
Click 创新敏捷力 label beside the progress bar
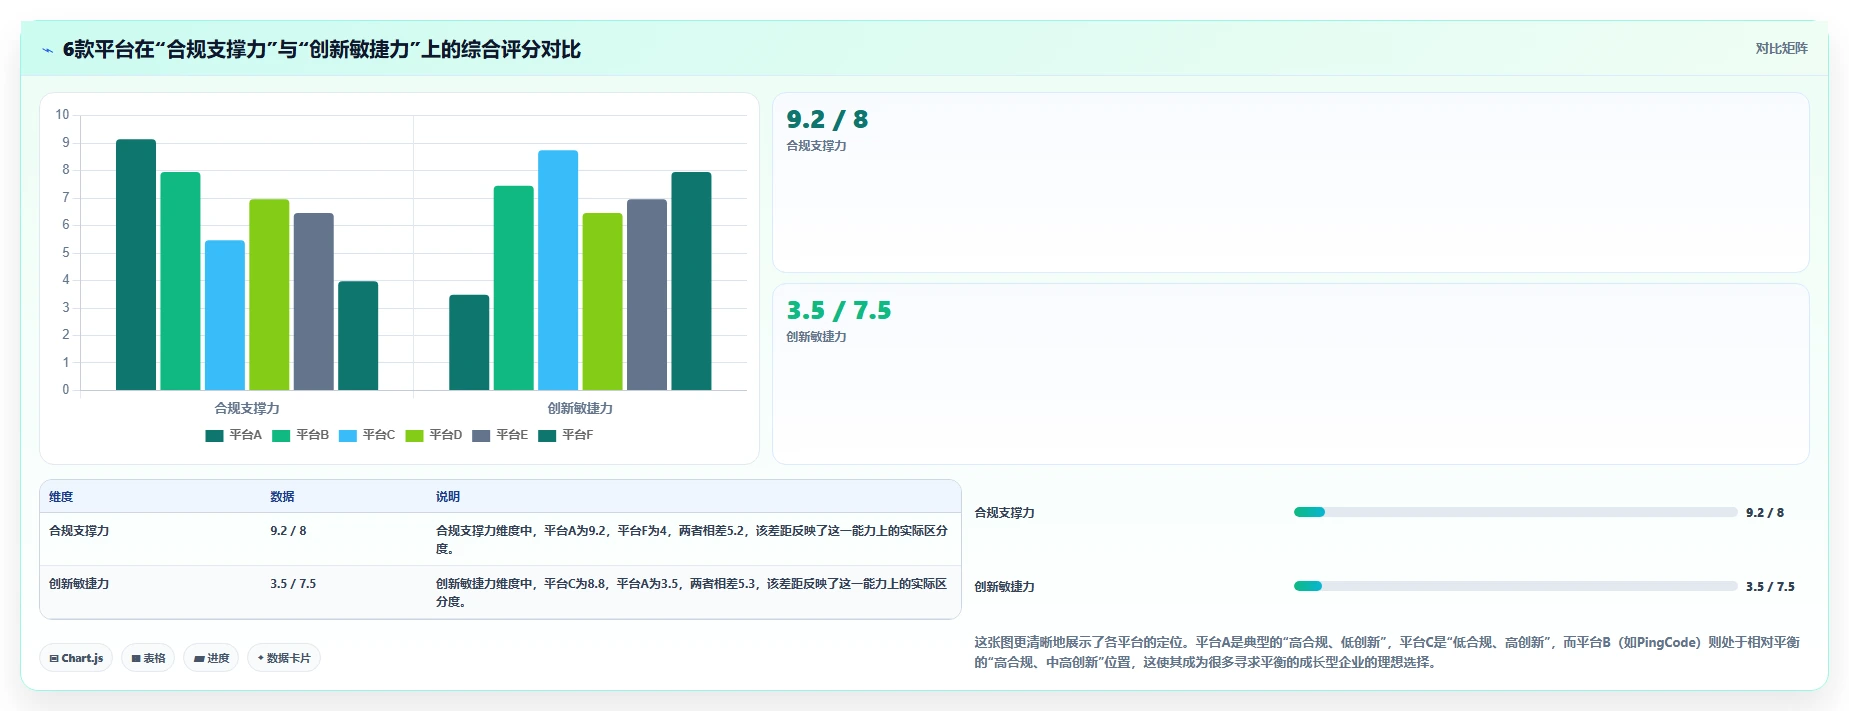tap(1005, 587)
